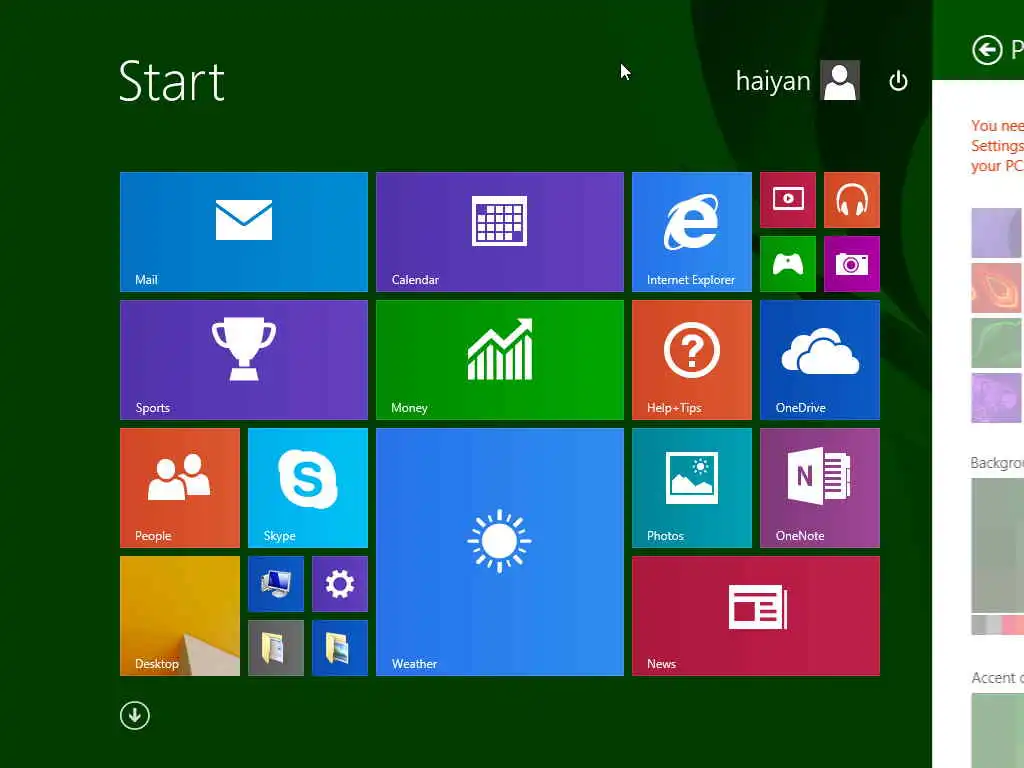Open the Money tile
This screenshot has height=768, width=1024.
click(x=500, y=360)
